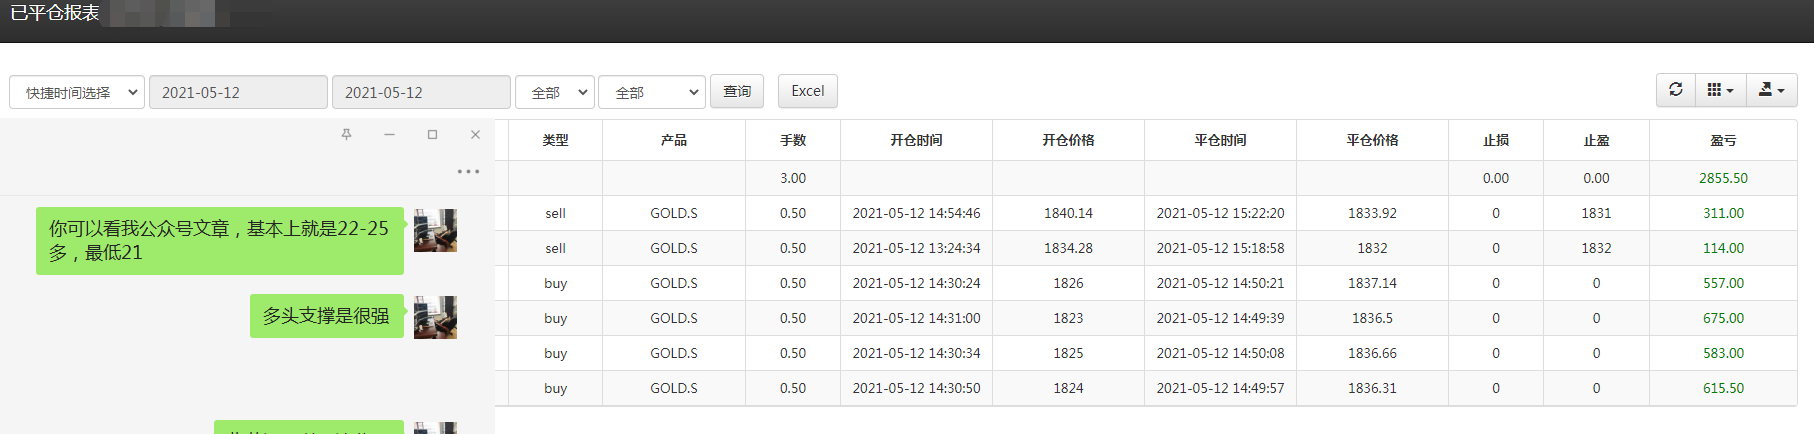
Task: Sort by 手数 column header
Action: [793, 140]
